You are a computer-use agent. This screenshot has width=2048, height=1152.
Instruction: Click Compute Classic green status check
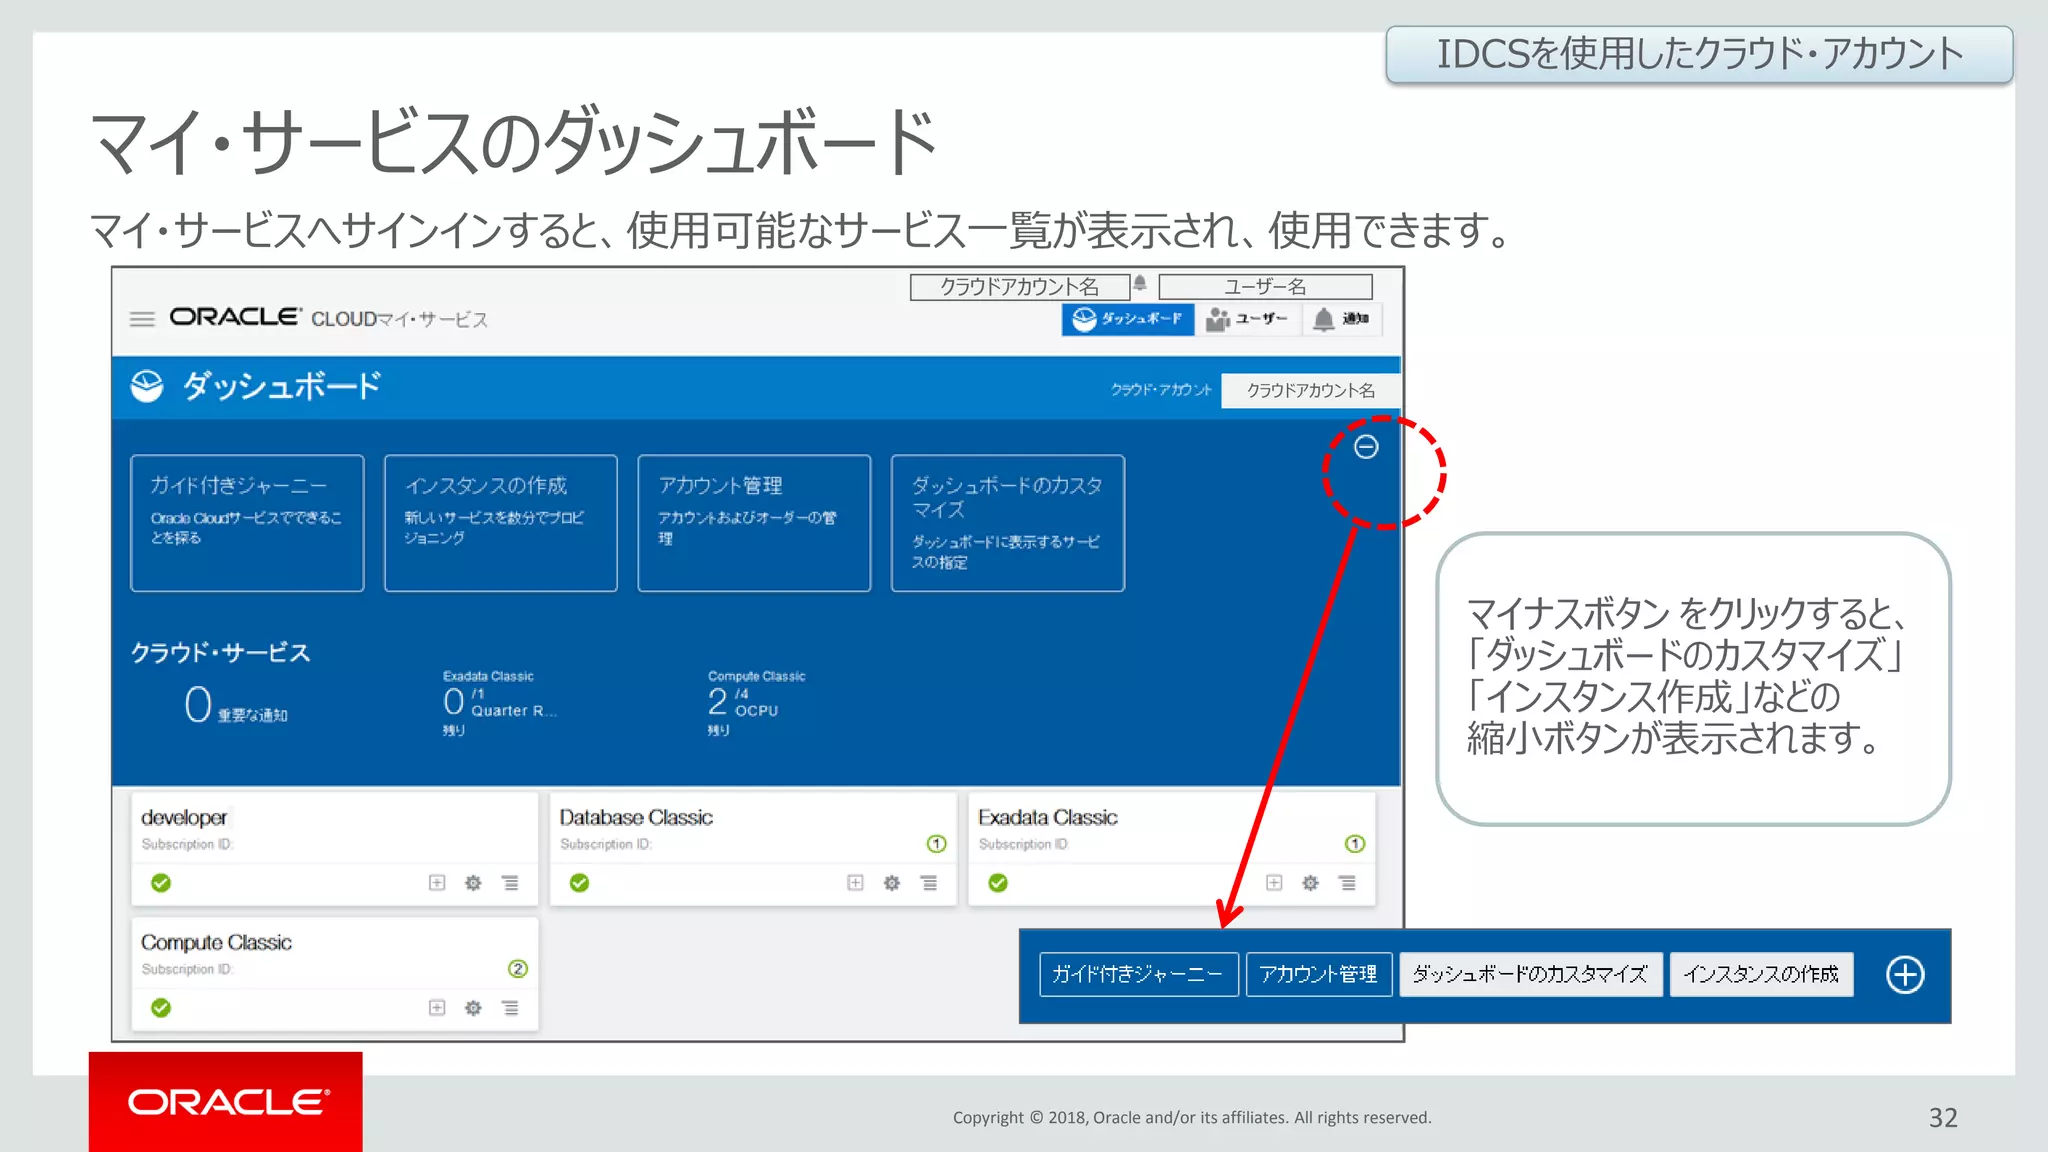point(161,1008)
